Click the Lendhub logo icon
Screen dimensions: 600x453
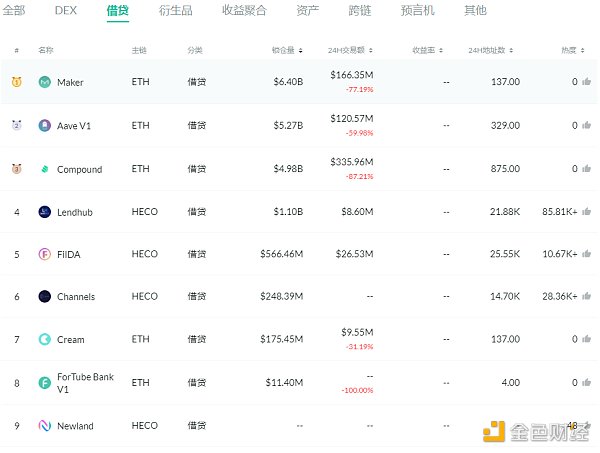tap(45, 212)
